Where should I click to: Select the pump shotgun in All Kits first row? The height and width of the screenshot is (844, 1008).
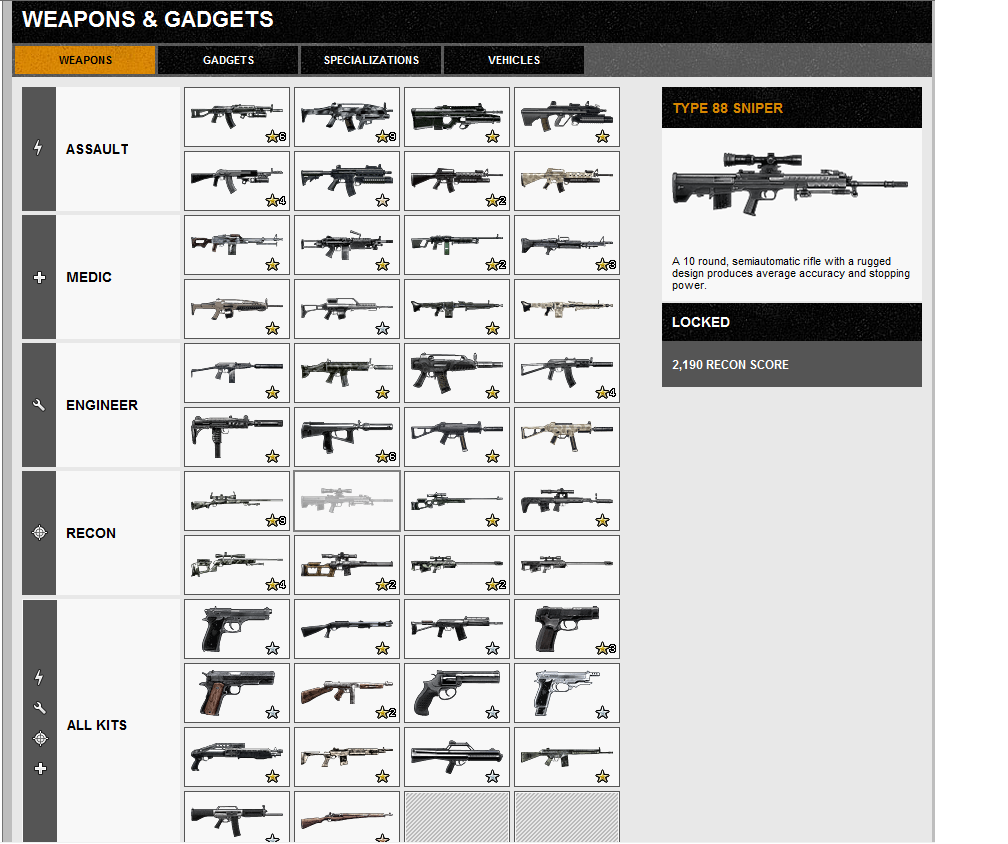click(346, 629)
